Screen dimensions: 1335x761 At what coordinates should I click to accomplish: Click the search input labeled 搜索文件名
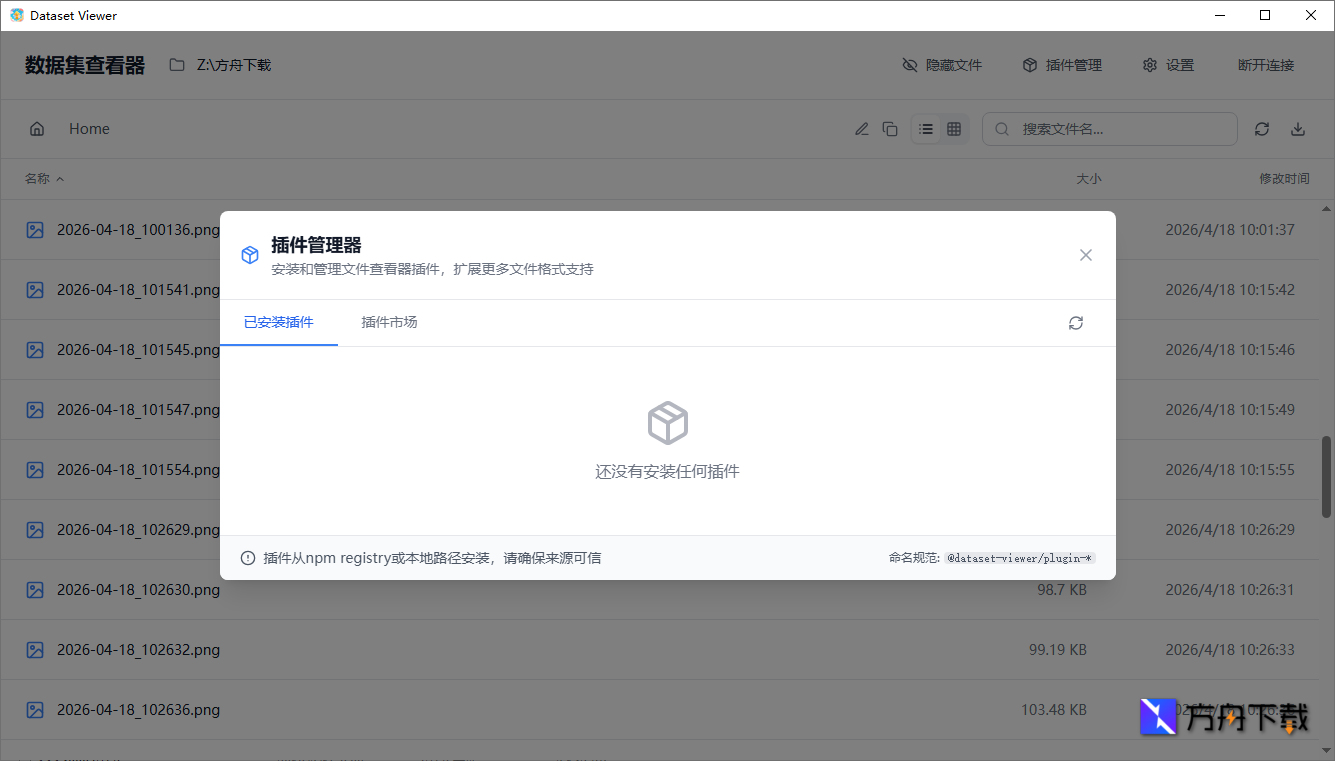tap(1110, 128)
